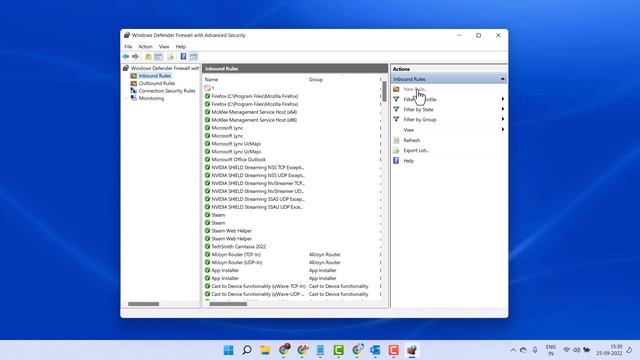Open the View menu

click(164, 47)
